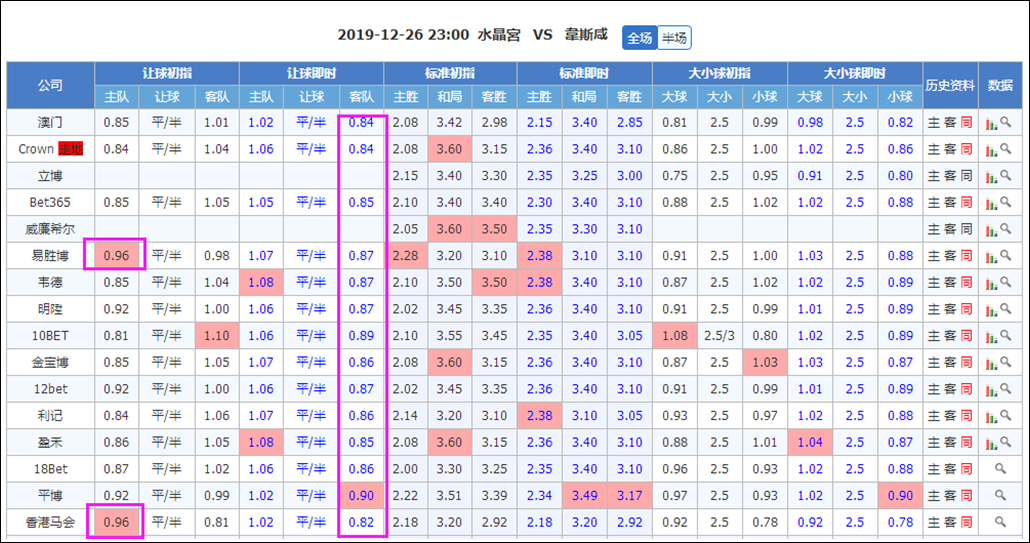Select company name 威廉希尔

coord(51,229)
